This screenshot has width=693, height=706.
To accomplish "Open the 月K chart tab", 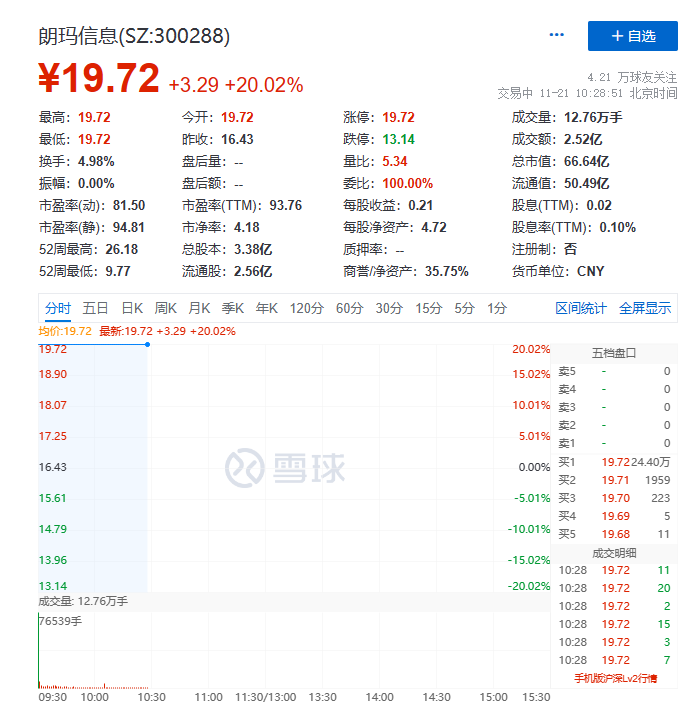I will (x=199, y=308).
